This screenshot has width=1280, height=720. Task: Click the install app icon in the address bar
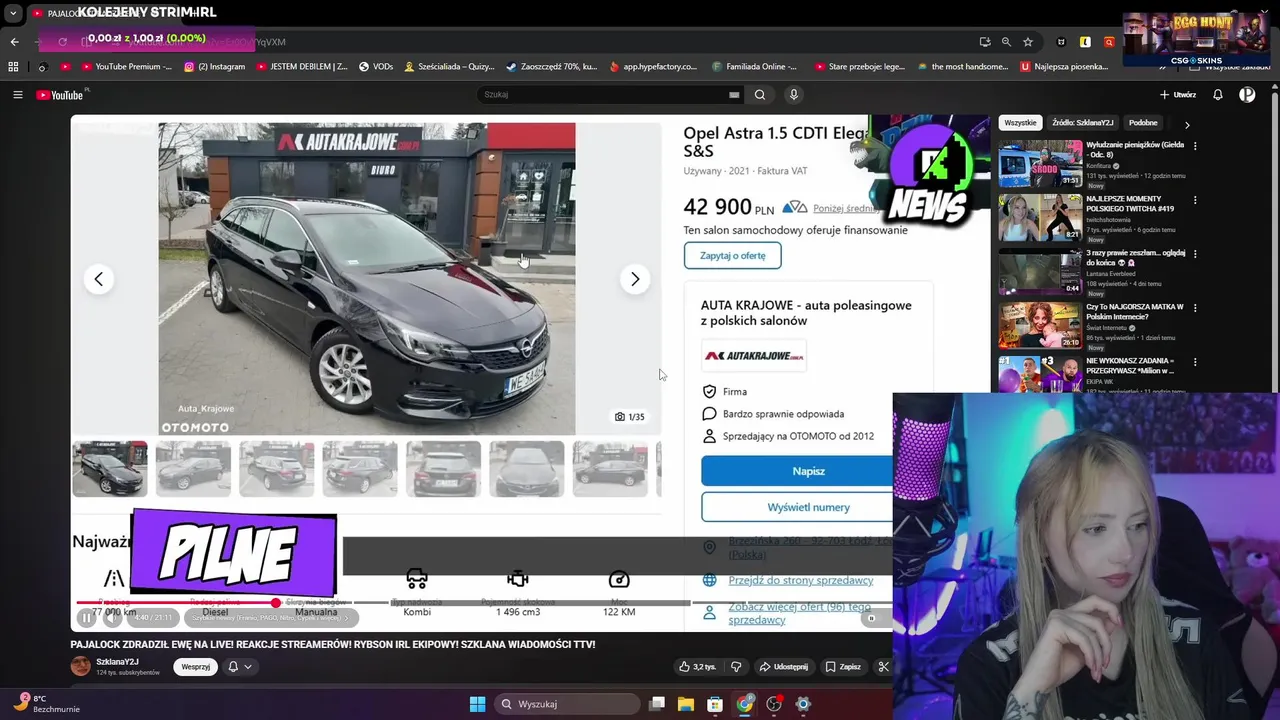pyautogui.click(x=985, y=42)
